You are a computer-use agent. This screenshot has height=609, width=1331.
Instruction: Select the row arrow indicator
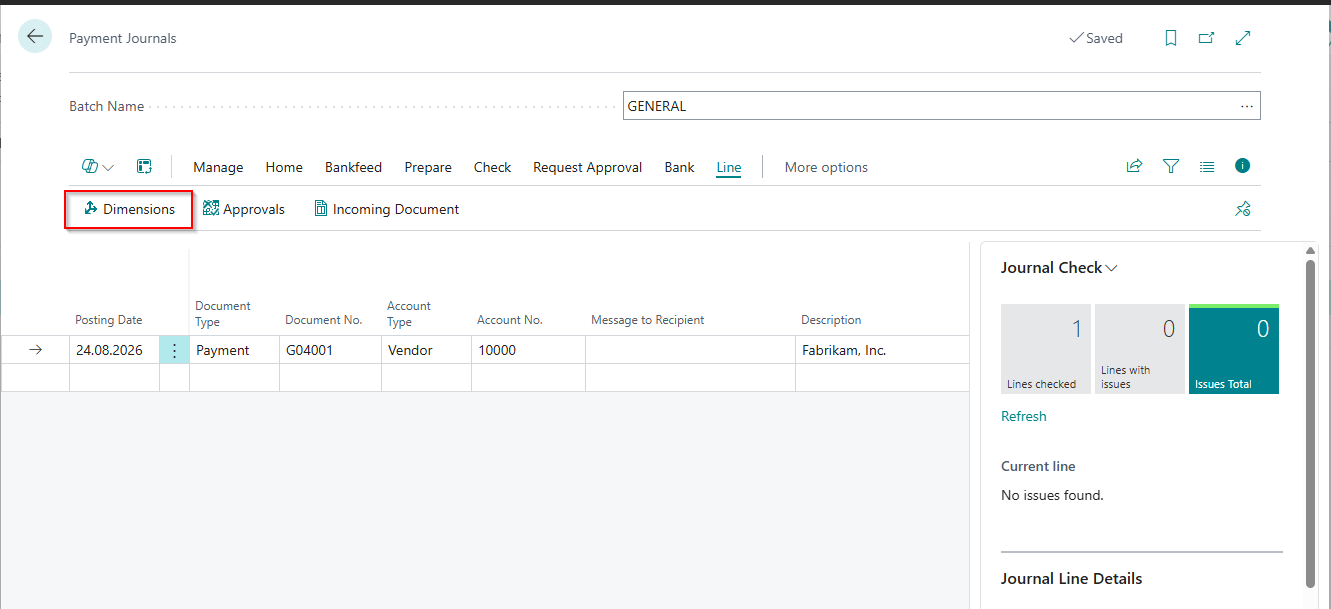[35, 350]
